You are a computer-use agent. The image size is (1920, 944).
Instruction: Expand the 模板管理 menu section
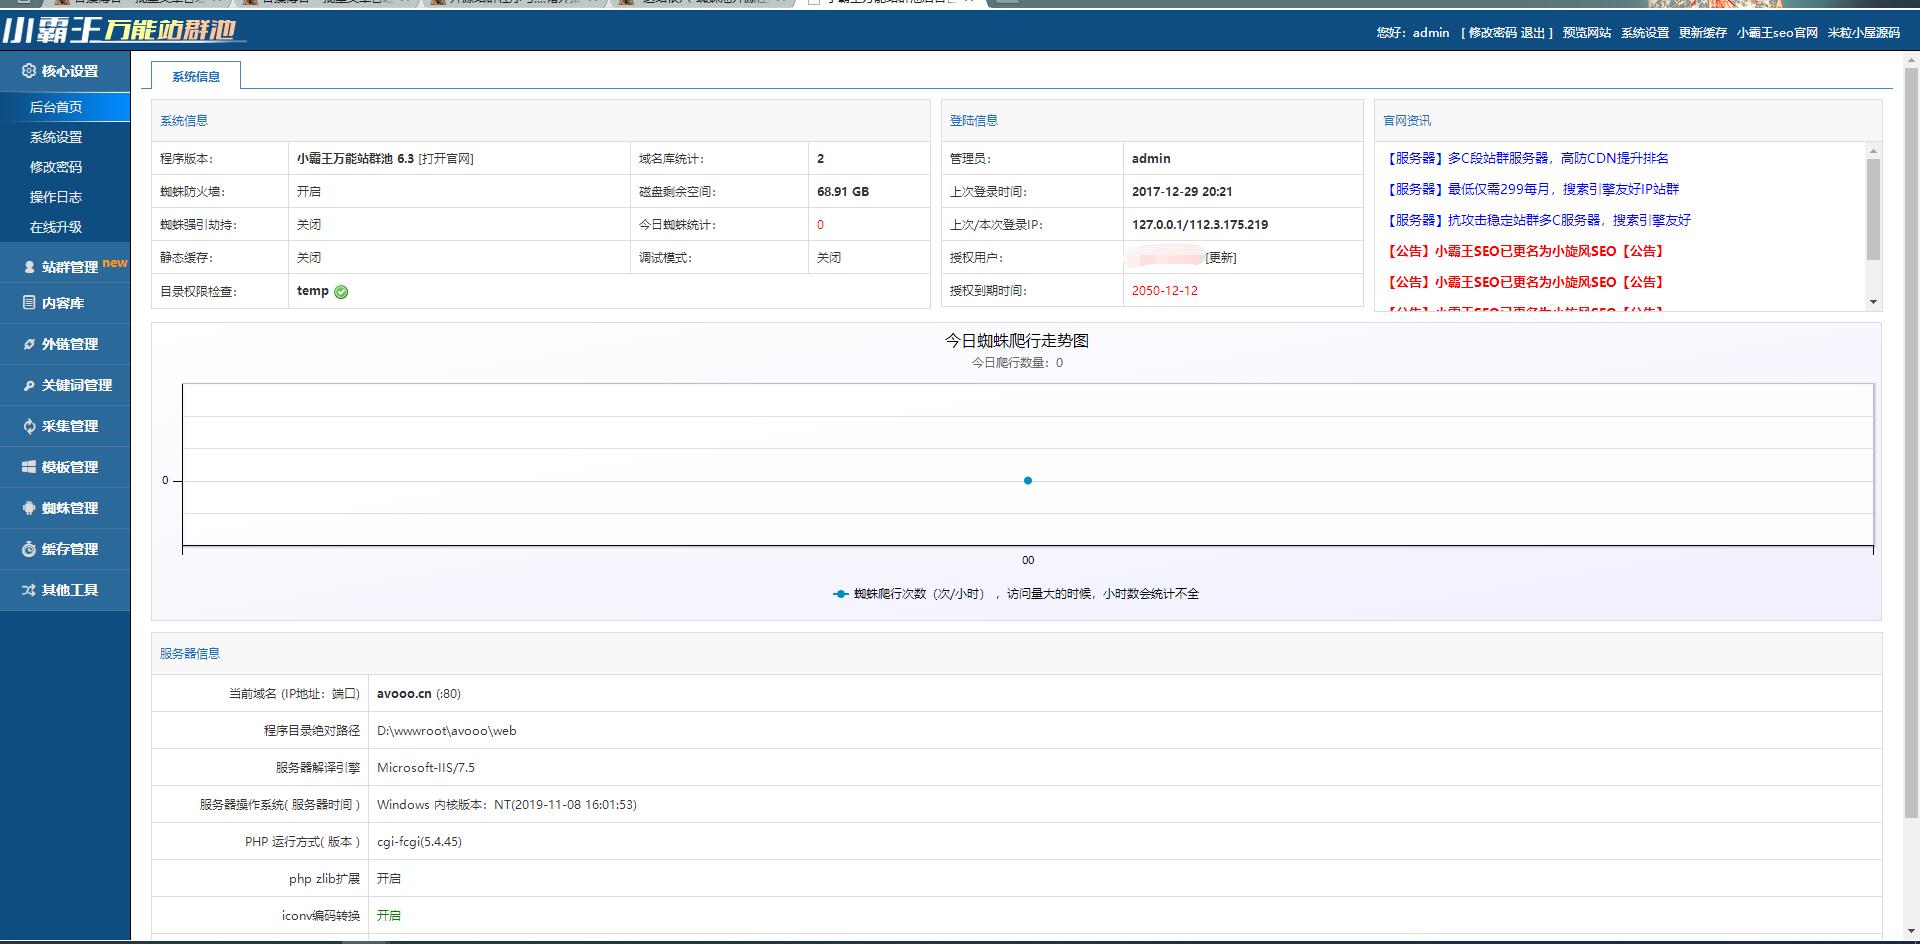(x=65, y=467)
